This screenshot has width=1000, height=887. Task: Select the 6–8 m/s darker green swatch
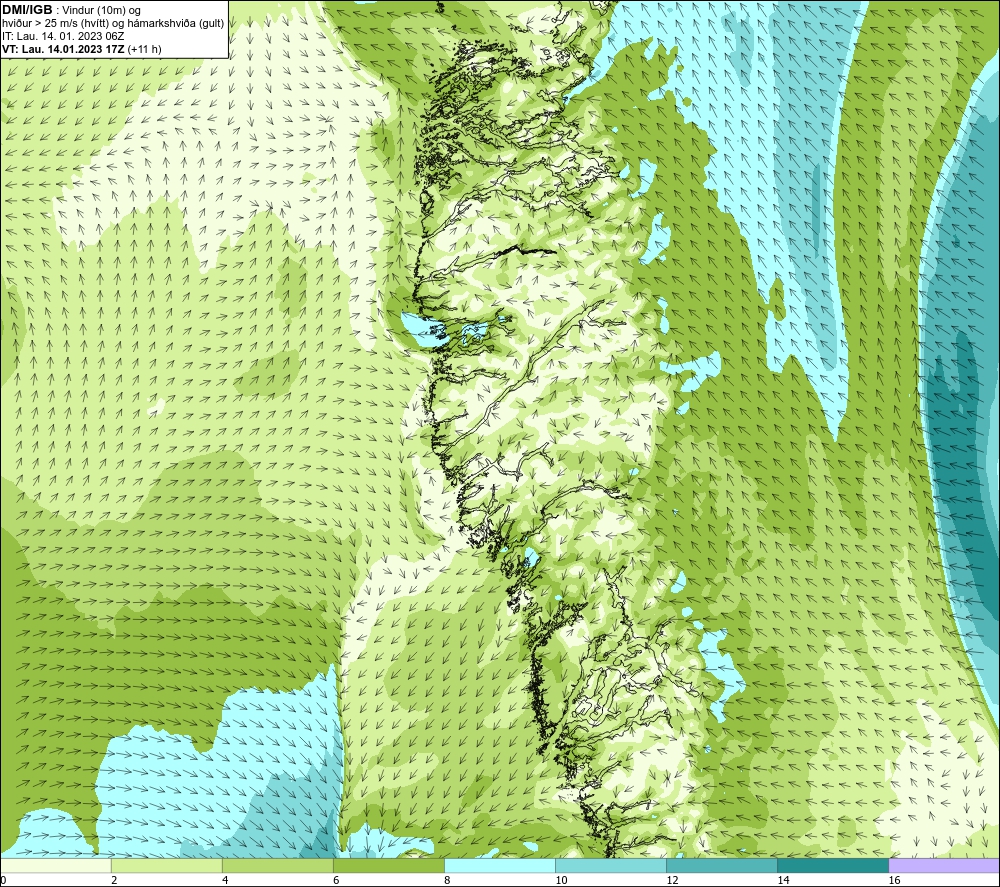[x=388, y=865]
